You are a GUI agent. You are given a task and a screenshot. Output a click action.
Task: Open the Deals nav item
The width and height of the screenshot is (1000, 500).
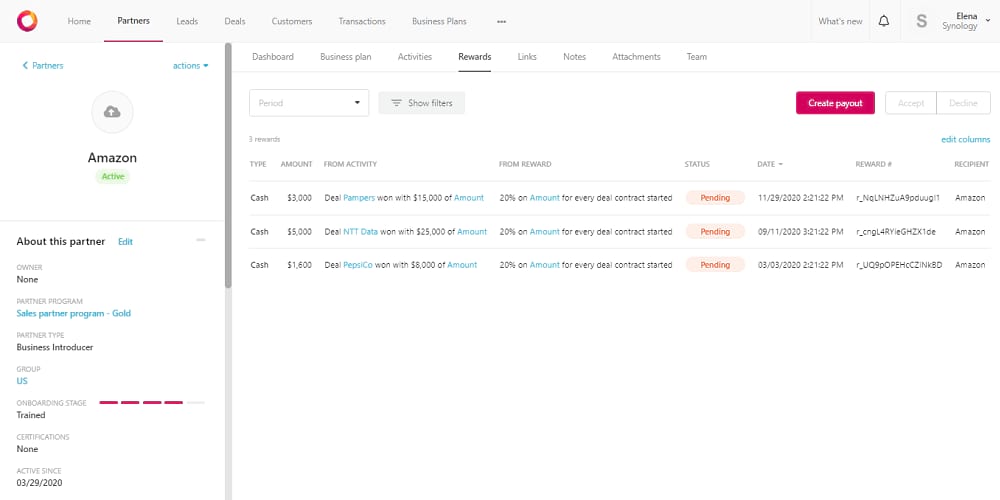coord(235,21)
